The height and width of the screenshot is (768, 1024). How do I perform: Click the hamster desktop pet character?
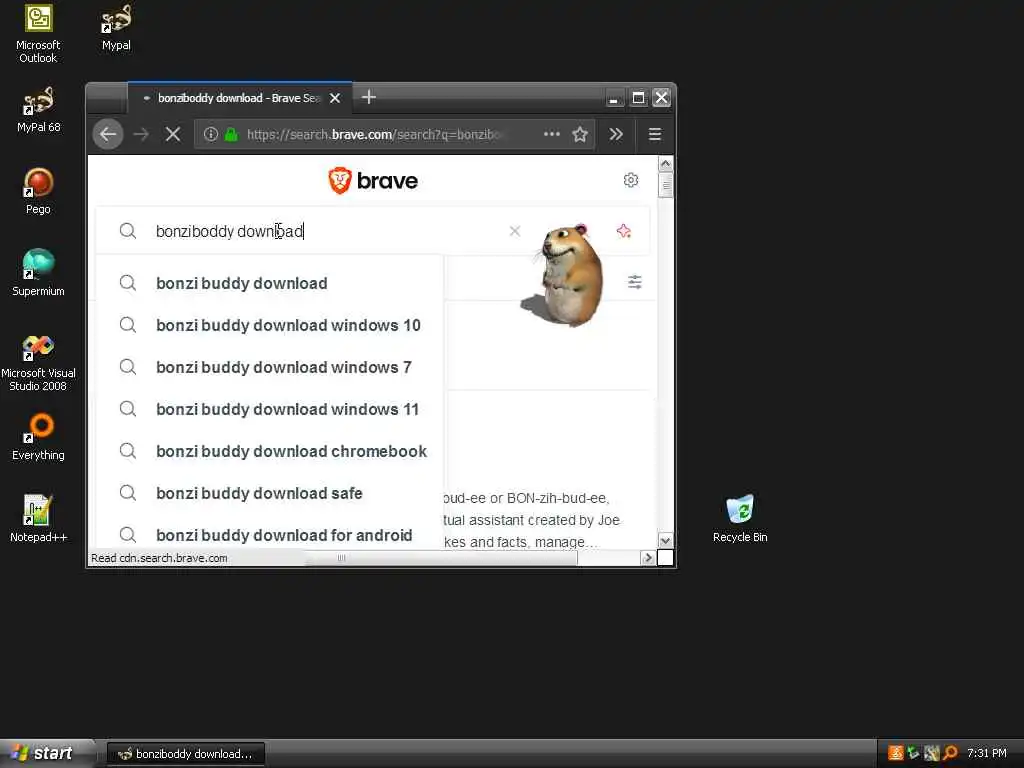(x=567, y=274)
